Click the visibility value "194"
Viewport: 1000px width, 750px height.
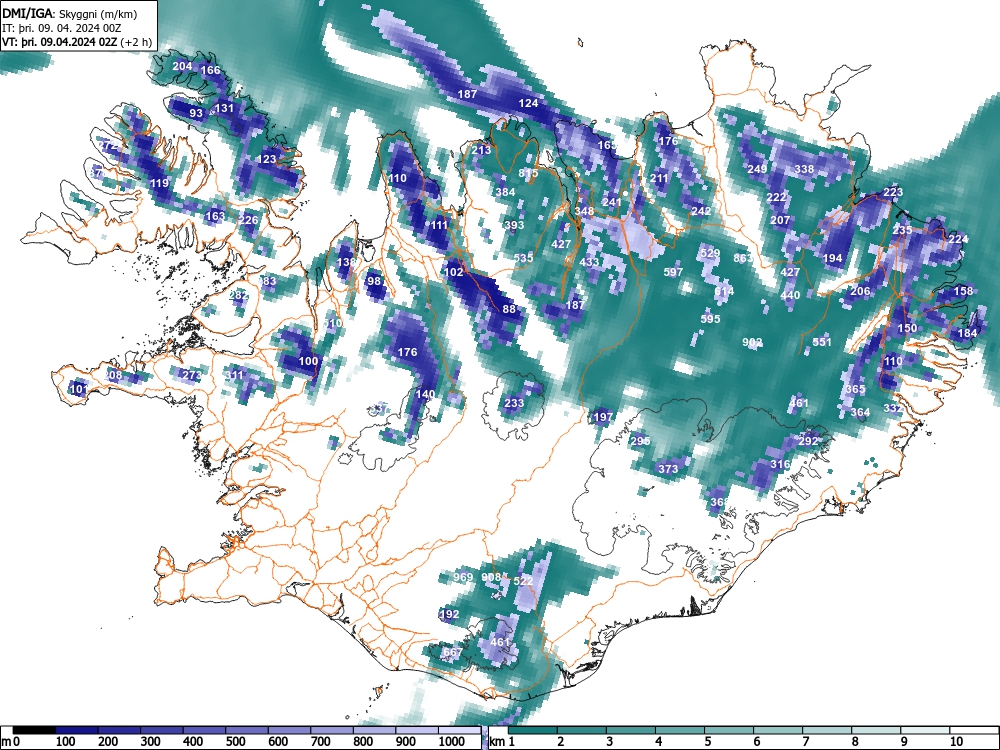[832, 258]
